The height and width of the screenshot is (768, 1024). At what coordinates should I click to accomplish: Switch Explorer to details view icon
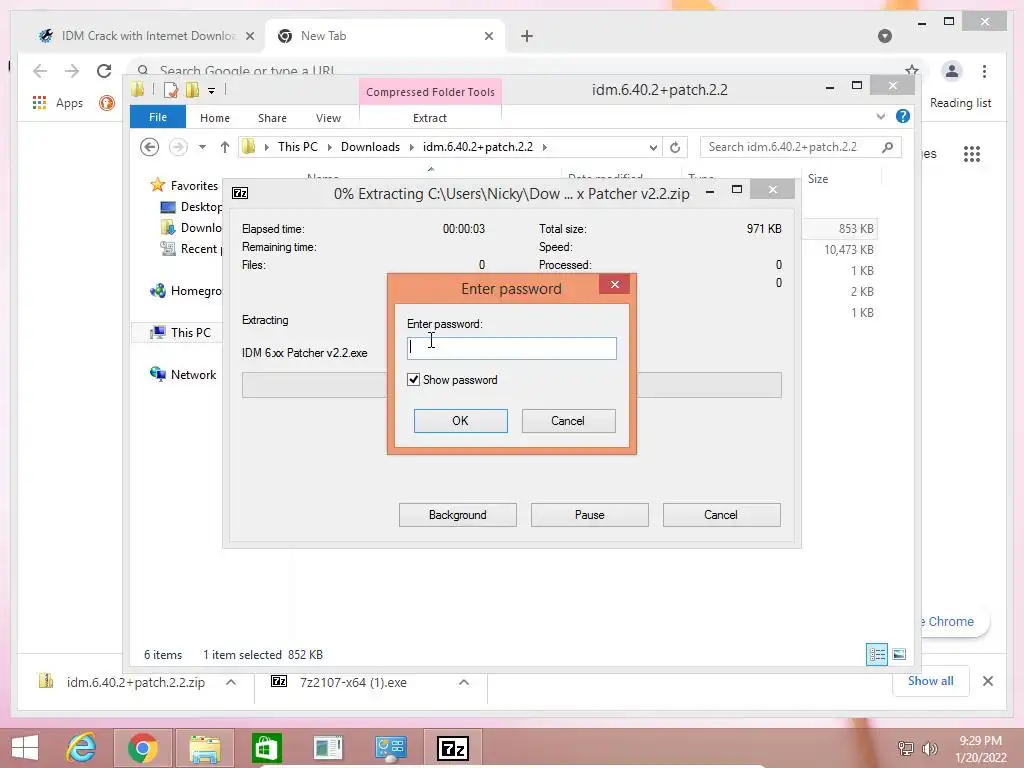point(876,654)
